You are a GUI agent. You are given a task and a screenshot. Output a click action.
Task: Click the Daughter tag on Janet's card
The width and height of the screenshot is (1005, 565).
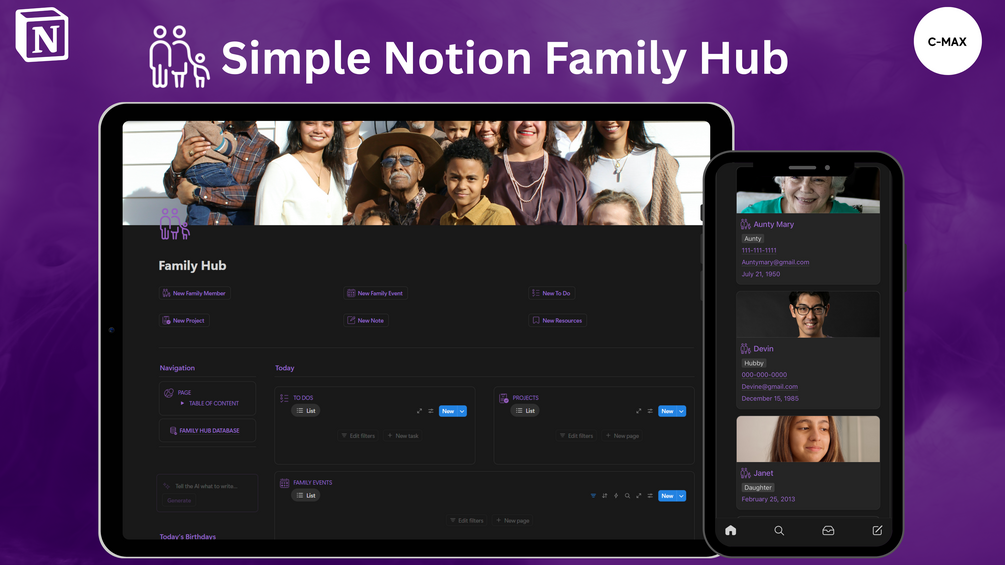coord(758,487)
